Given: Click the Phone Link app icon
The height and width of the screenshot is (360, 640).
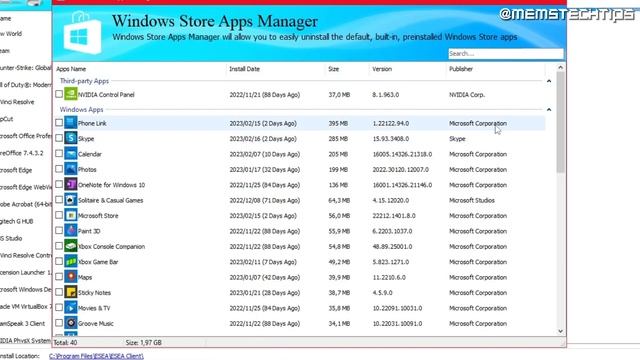Looking at the screenshot, I should tap(71, 123).
